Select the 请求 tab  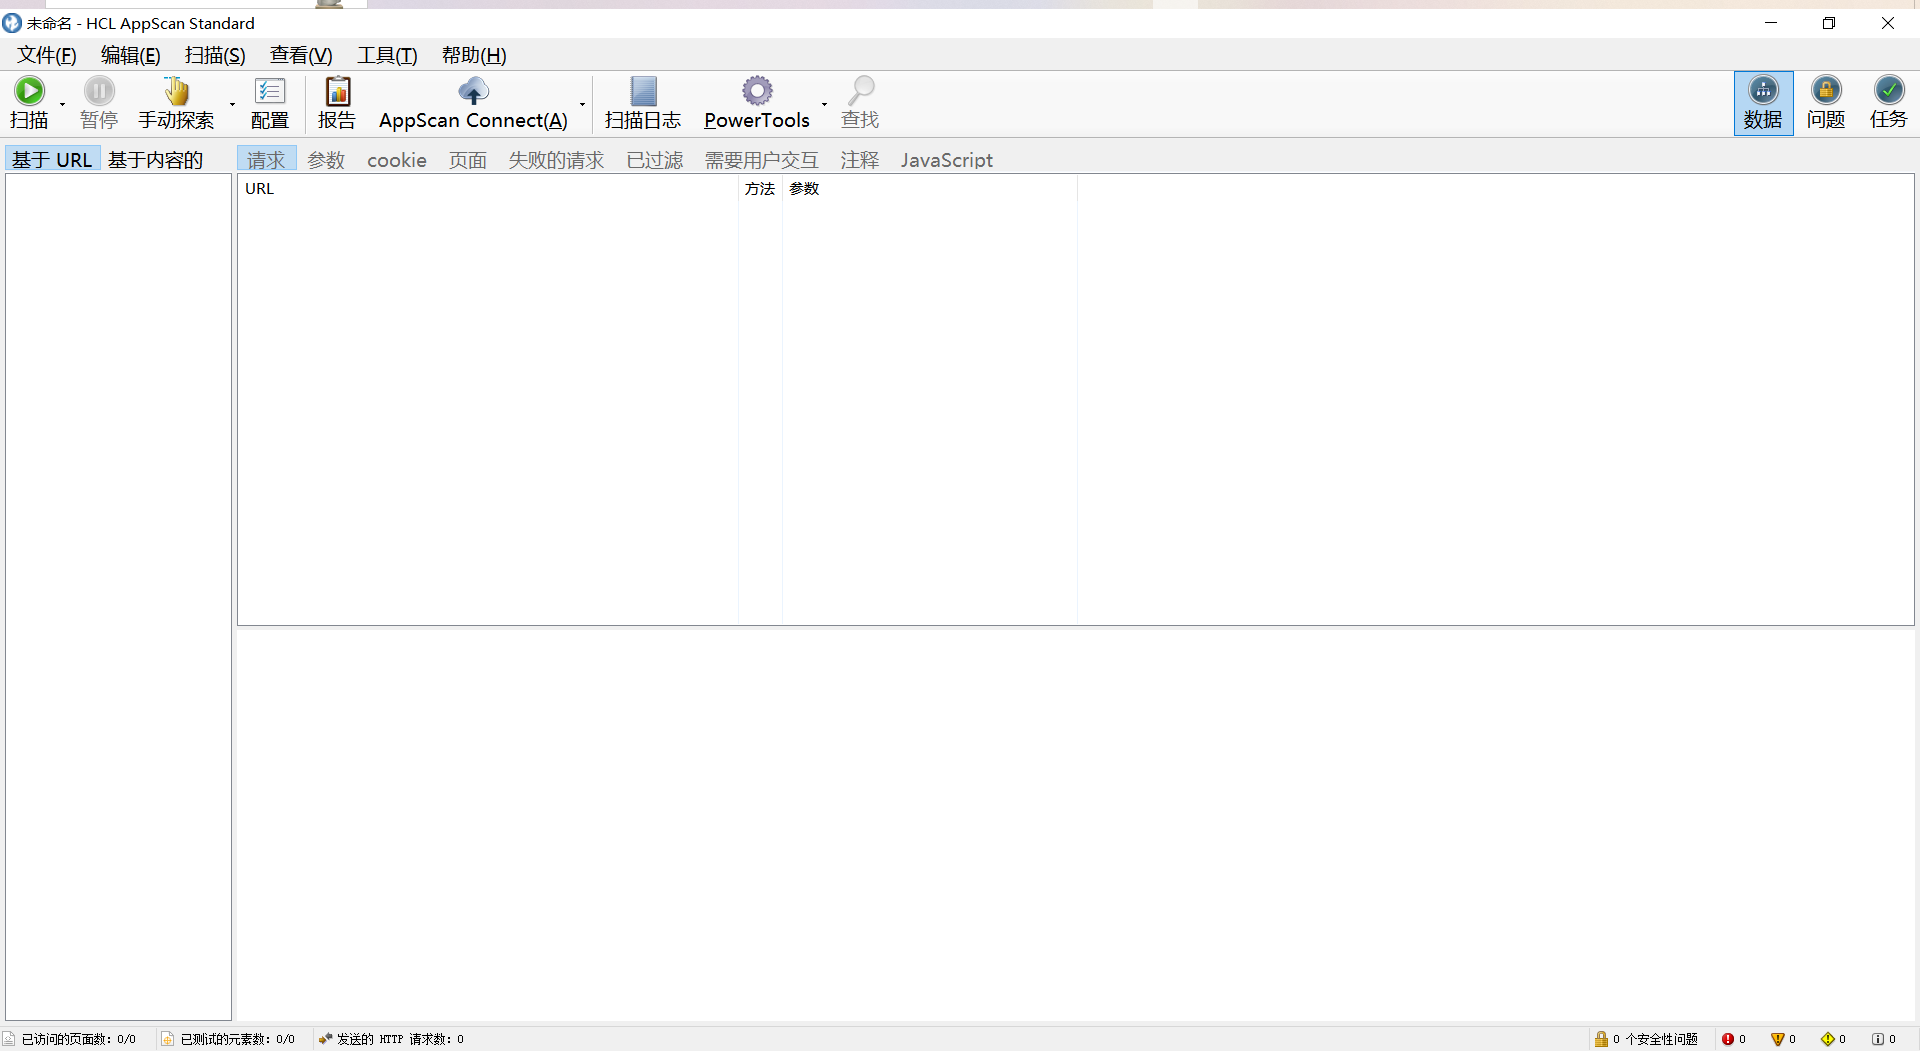tap(266, 159)
